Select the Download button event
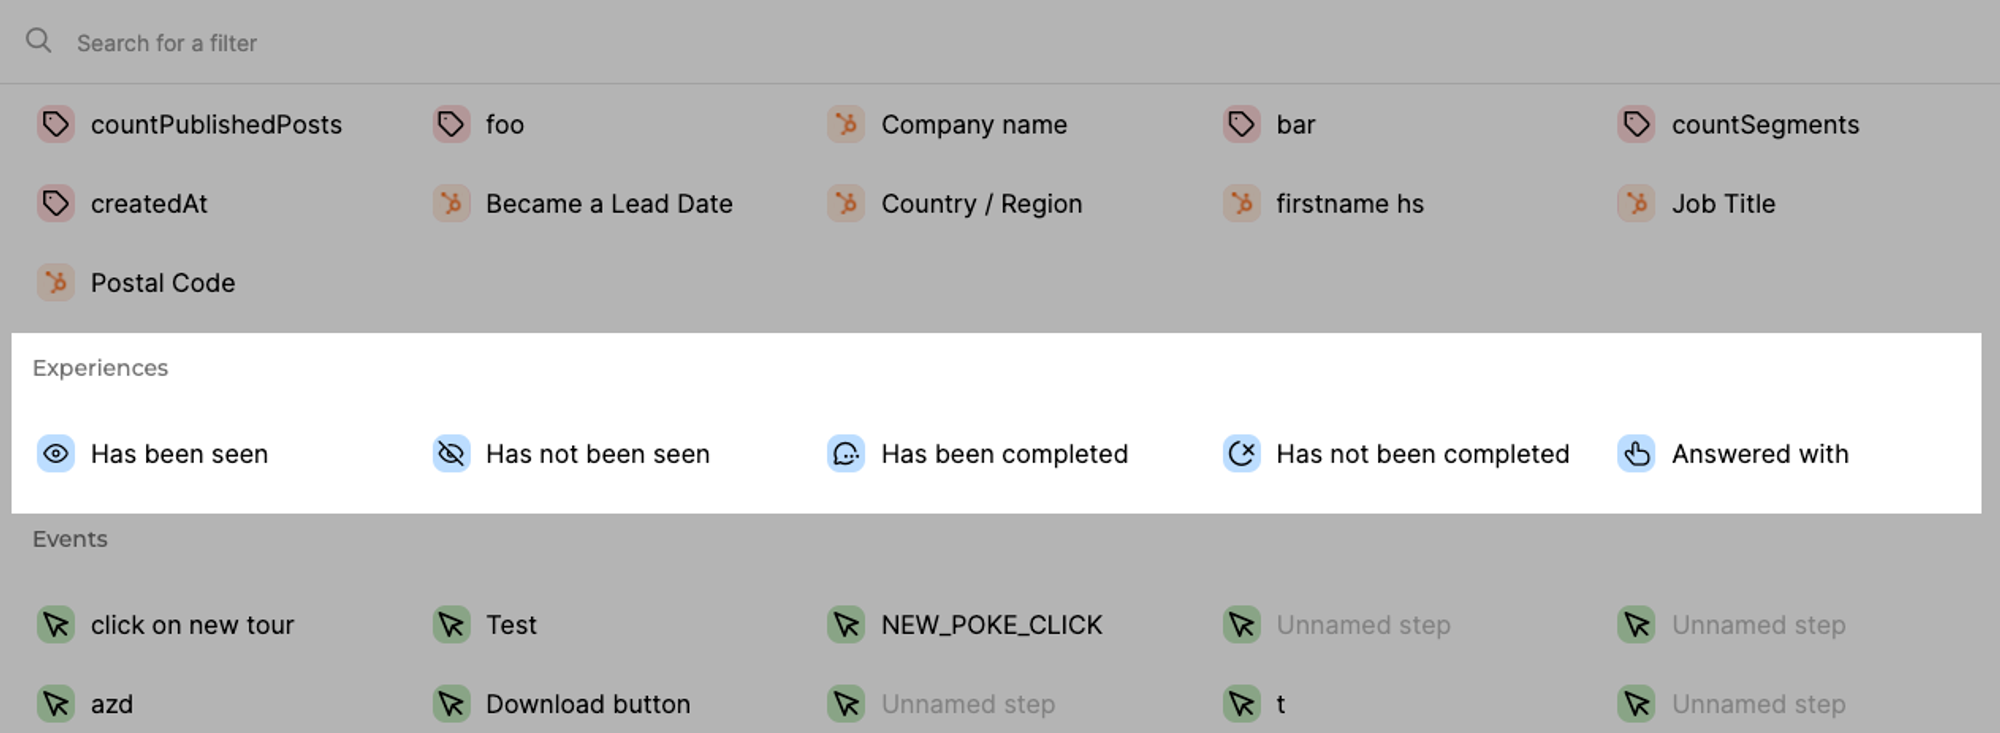Screen dimensions: 2000x733 pyautogui.click(x=587, y=704)
